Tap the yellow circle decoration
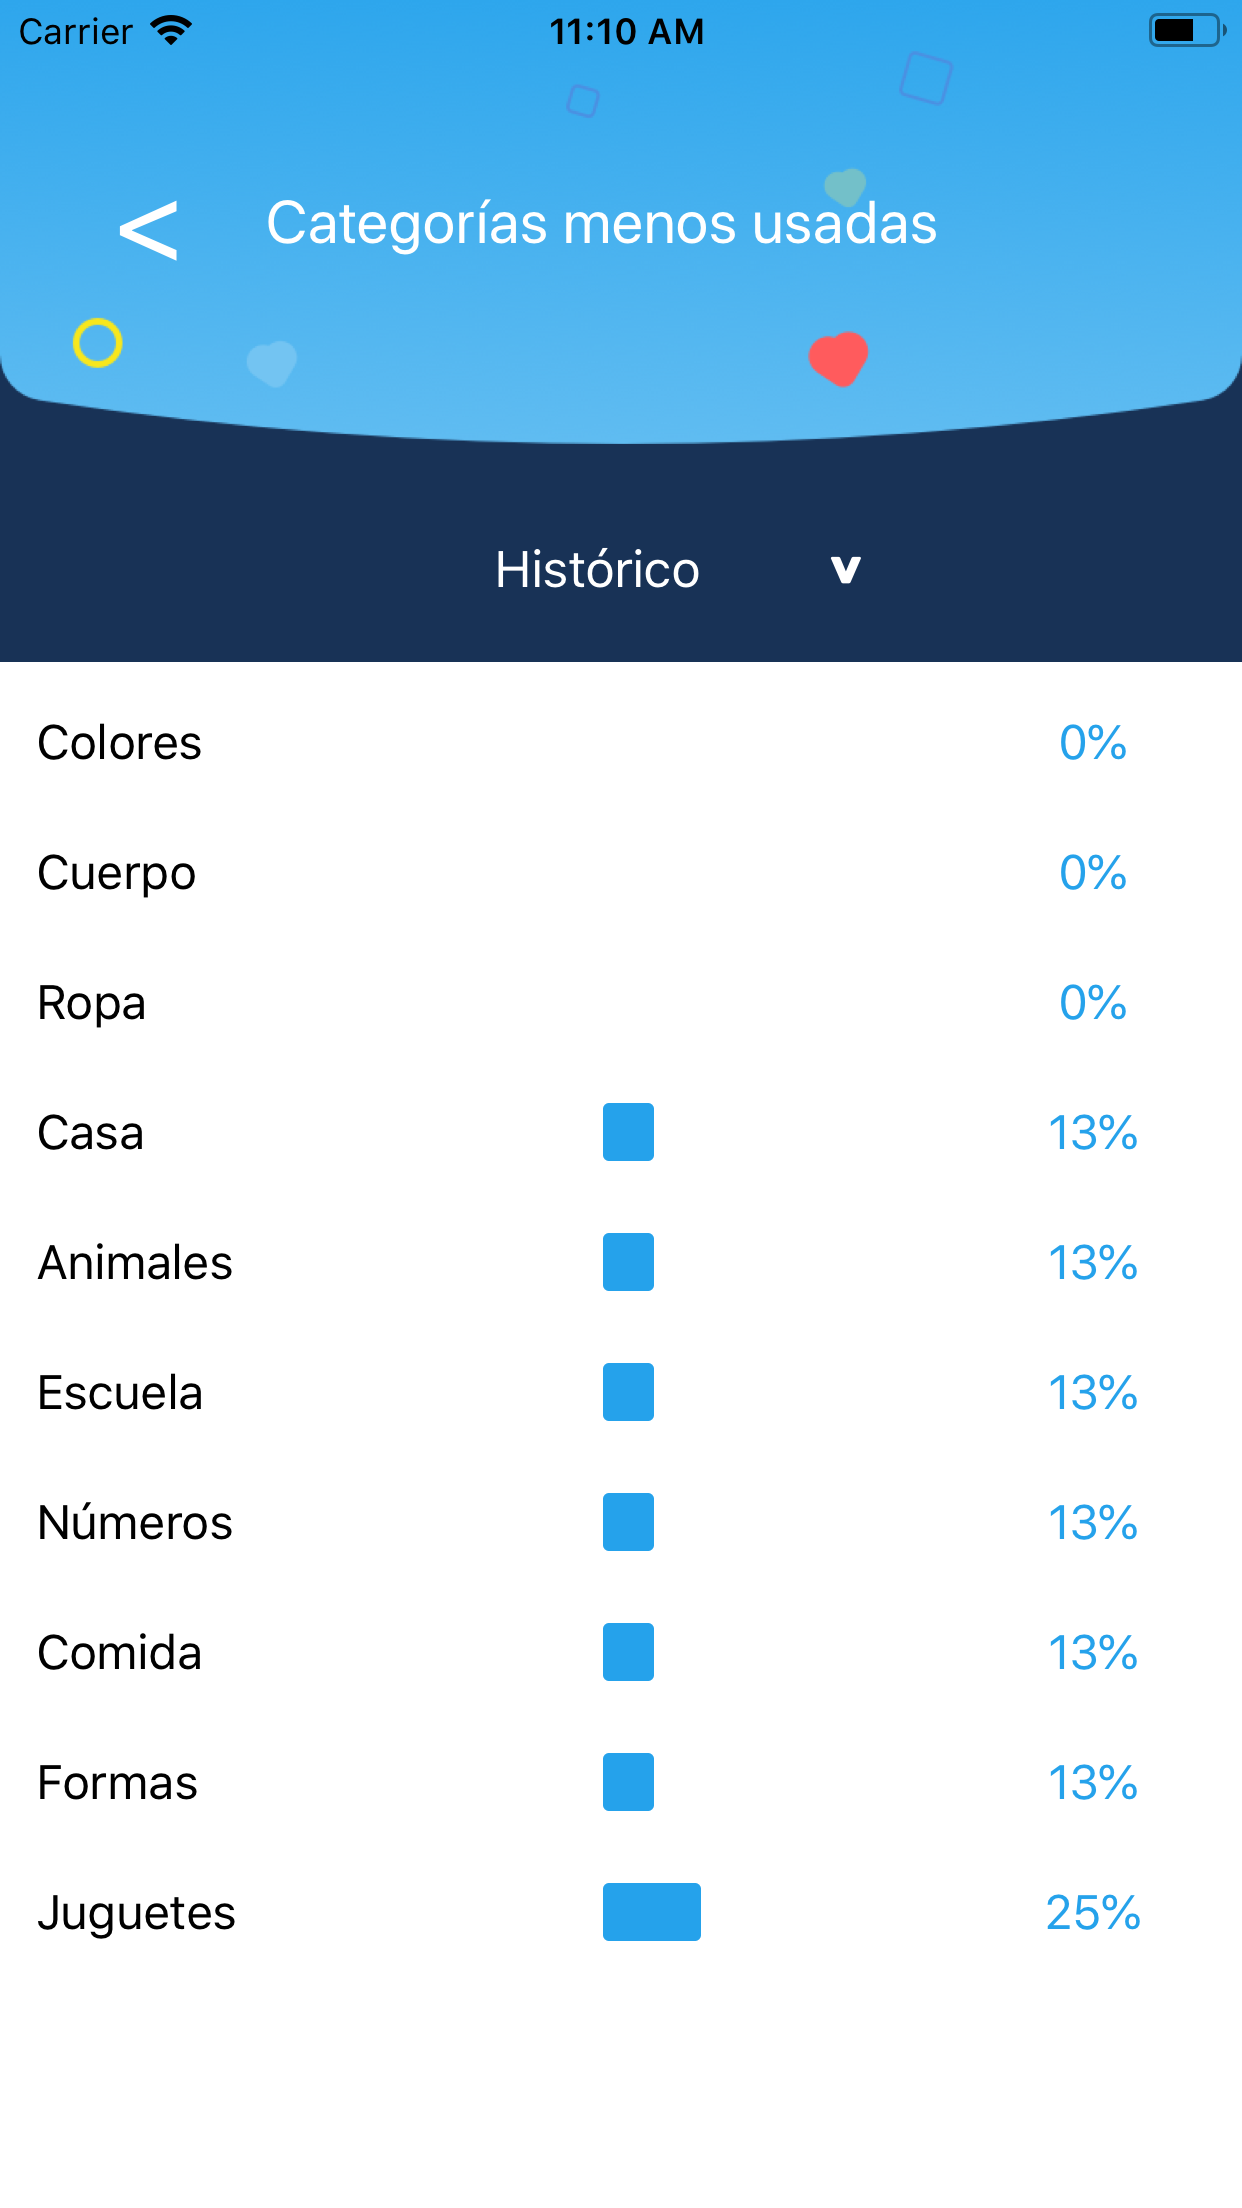Viewport: 1242px width, 2208px height. [x=98, y=343]
